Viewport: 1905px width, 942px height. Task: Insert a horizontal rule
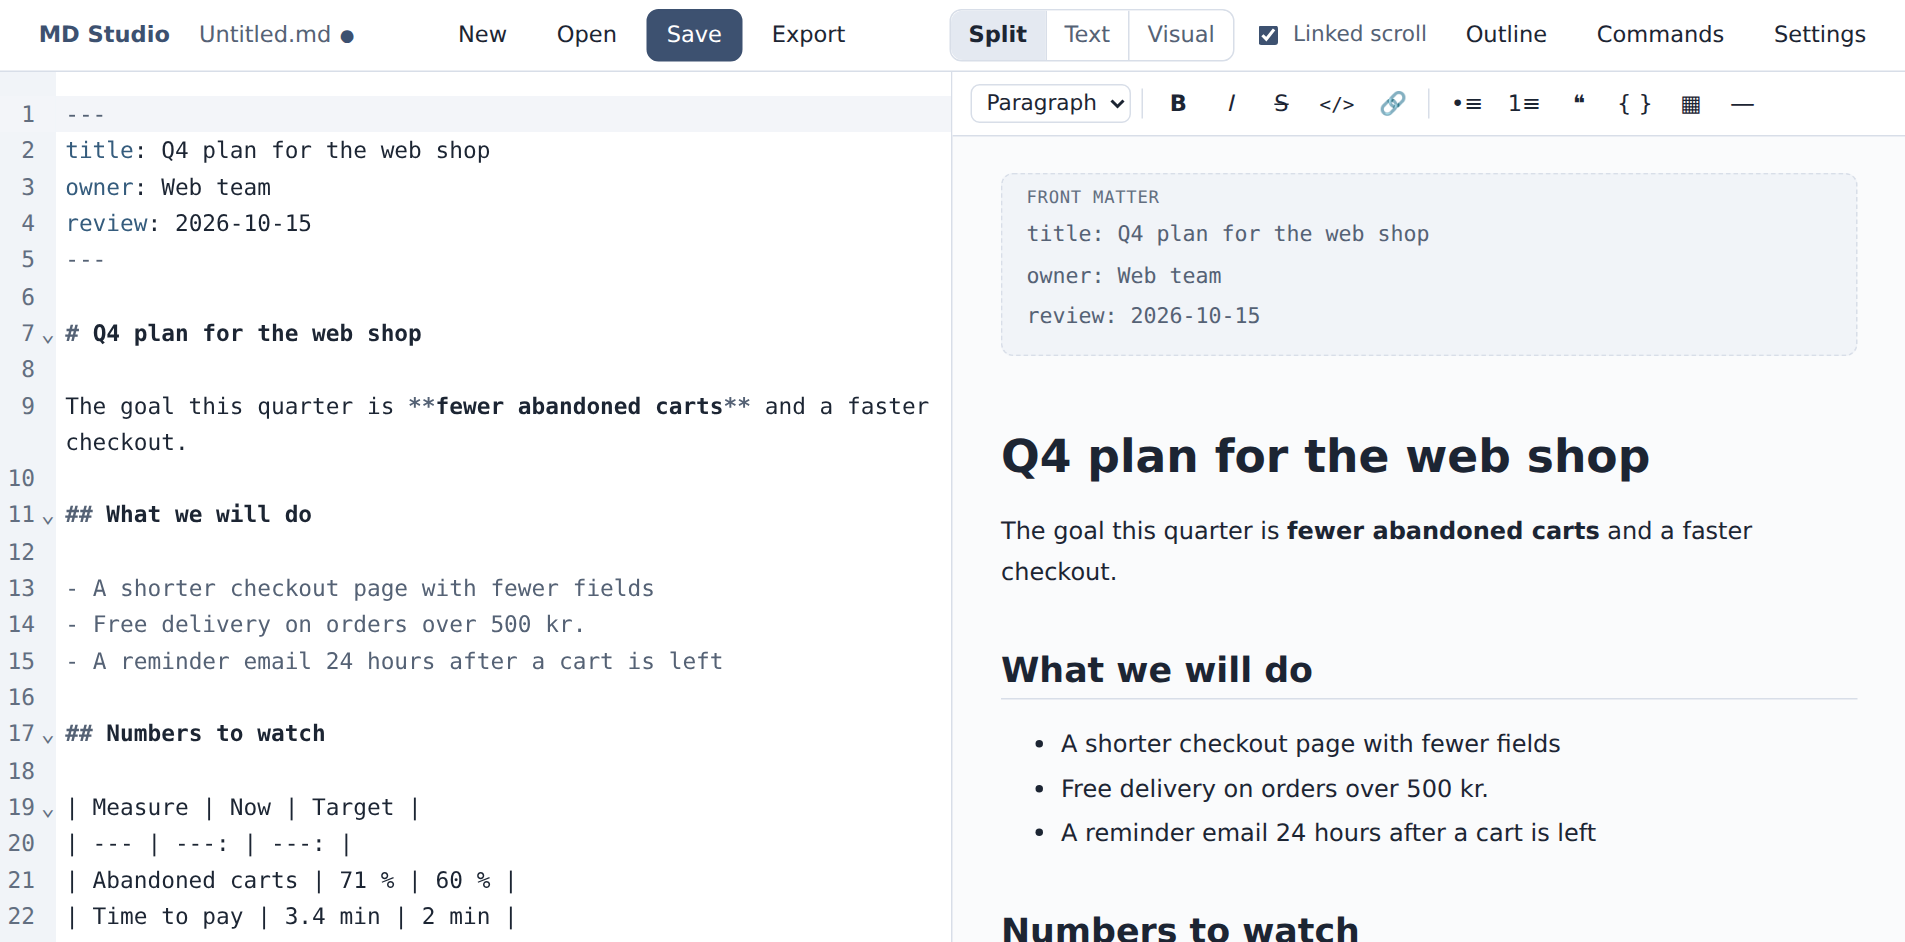pos(1742,103)
